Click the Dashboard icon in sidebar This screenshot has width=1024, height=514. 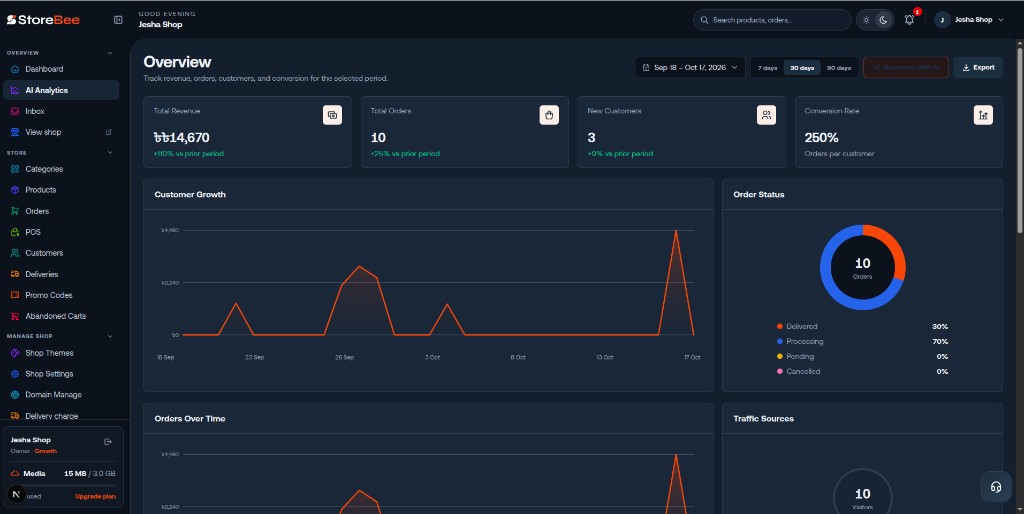[x=15, y=69]
